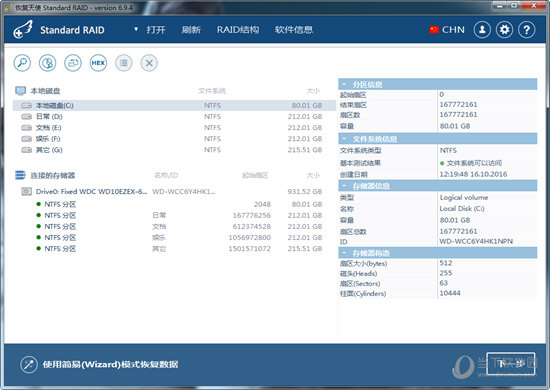This screenshot has width=550, height=390.
Task: Click the question mark help icon
Action: click(526, 30)
